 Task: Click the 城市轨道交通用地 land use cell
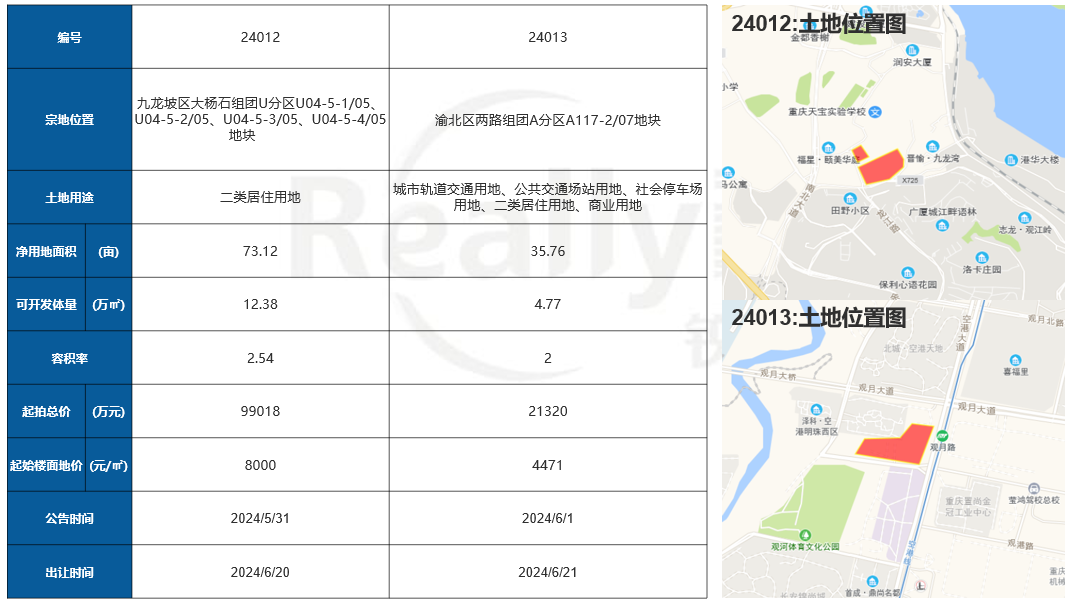pos(548,197)
